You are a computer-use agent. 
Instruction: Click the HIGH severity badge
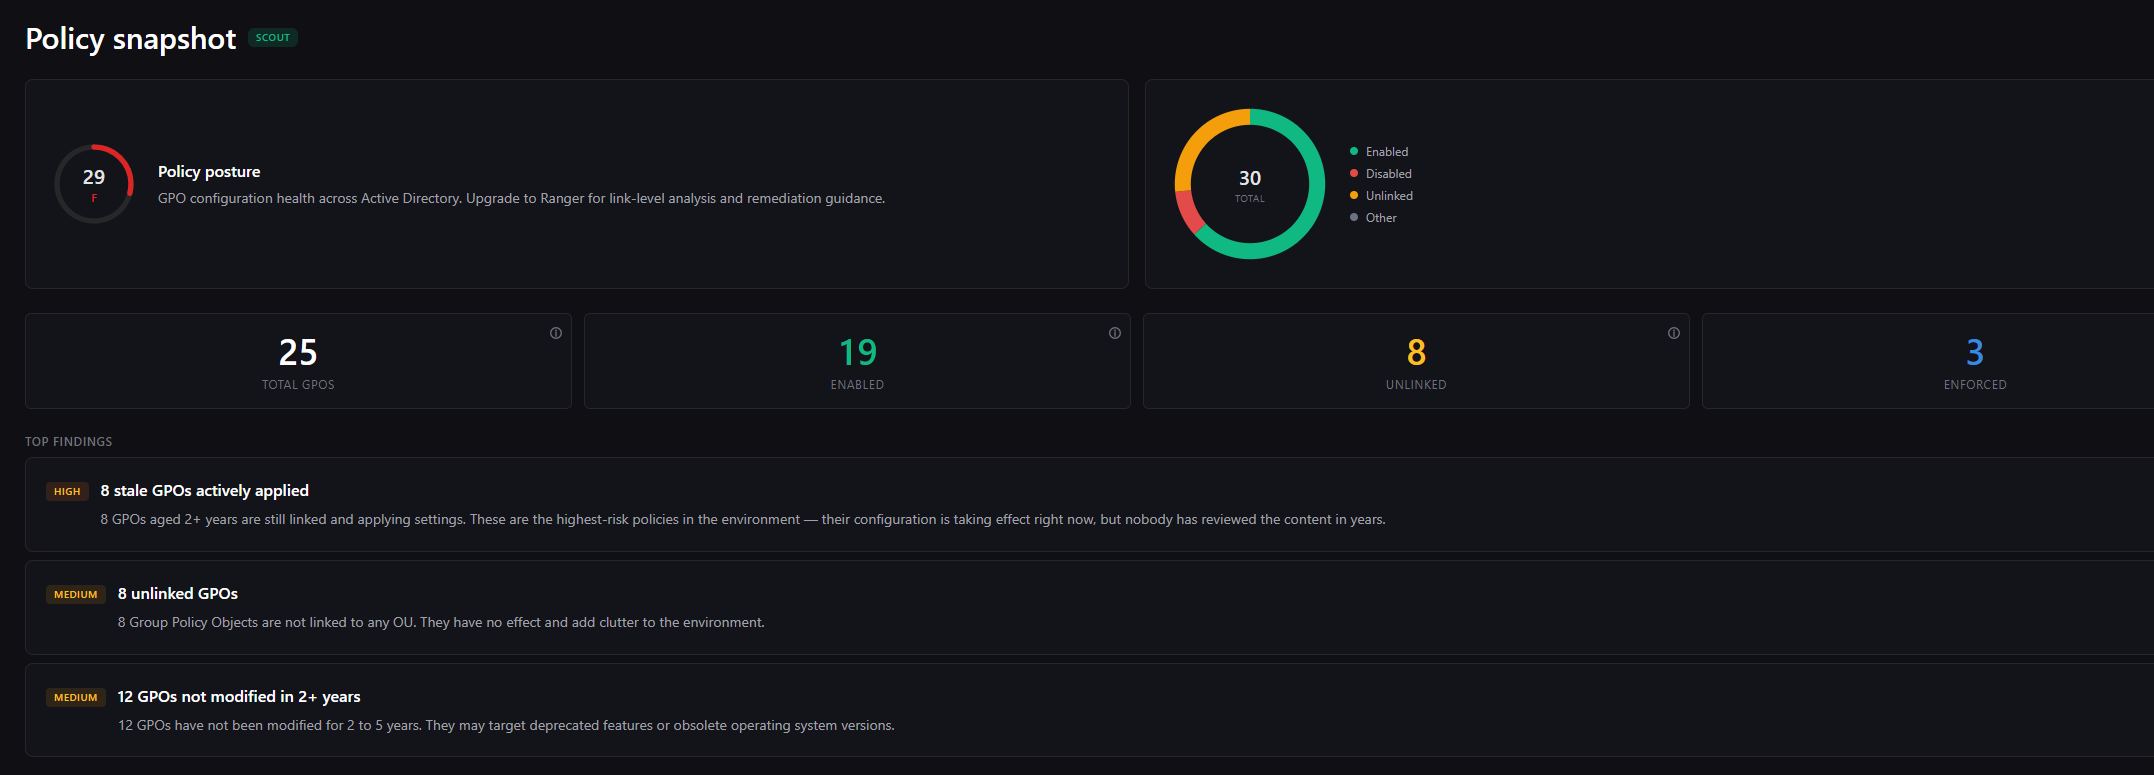point(67,492)
